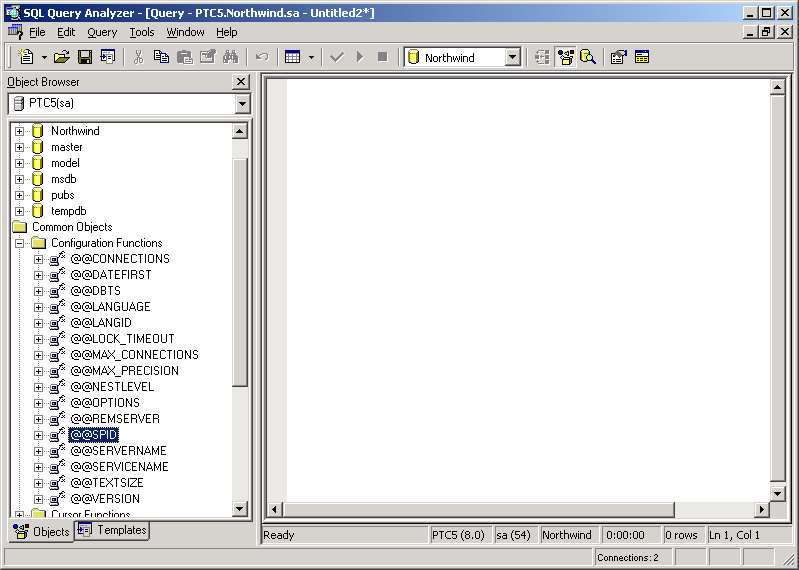Close the Object Browser pane
Screen dimensions: 799x570
tap(241, 82)
